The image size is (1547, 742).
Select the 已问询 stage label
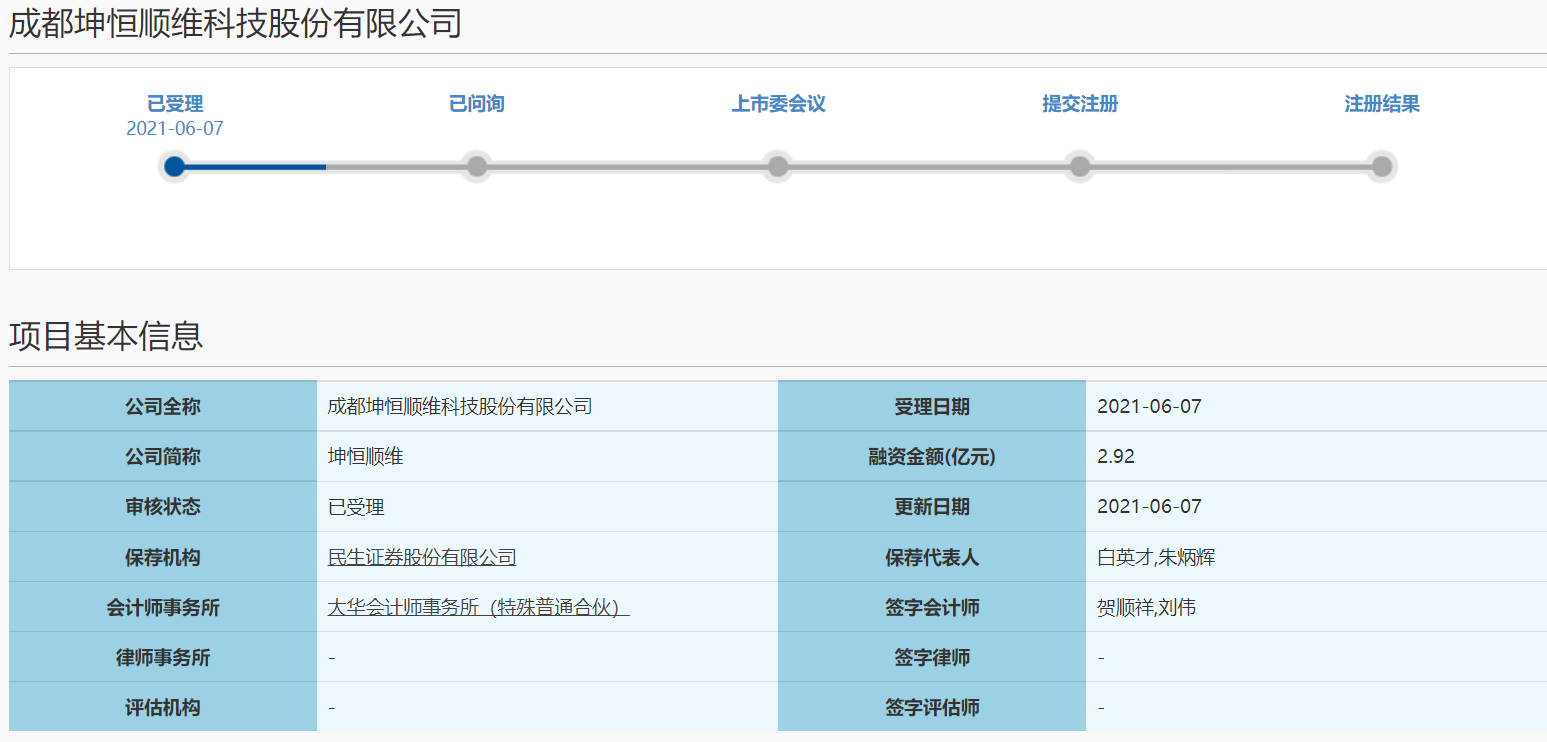477,103
